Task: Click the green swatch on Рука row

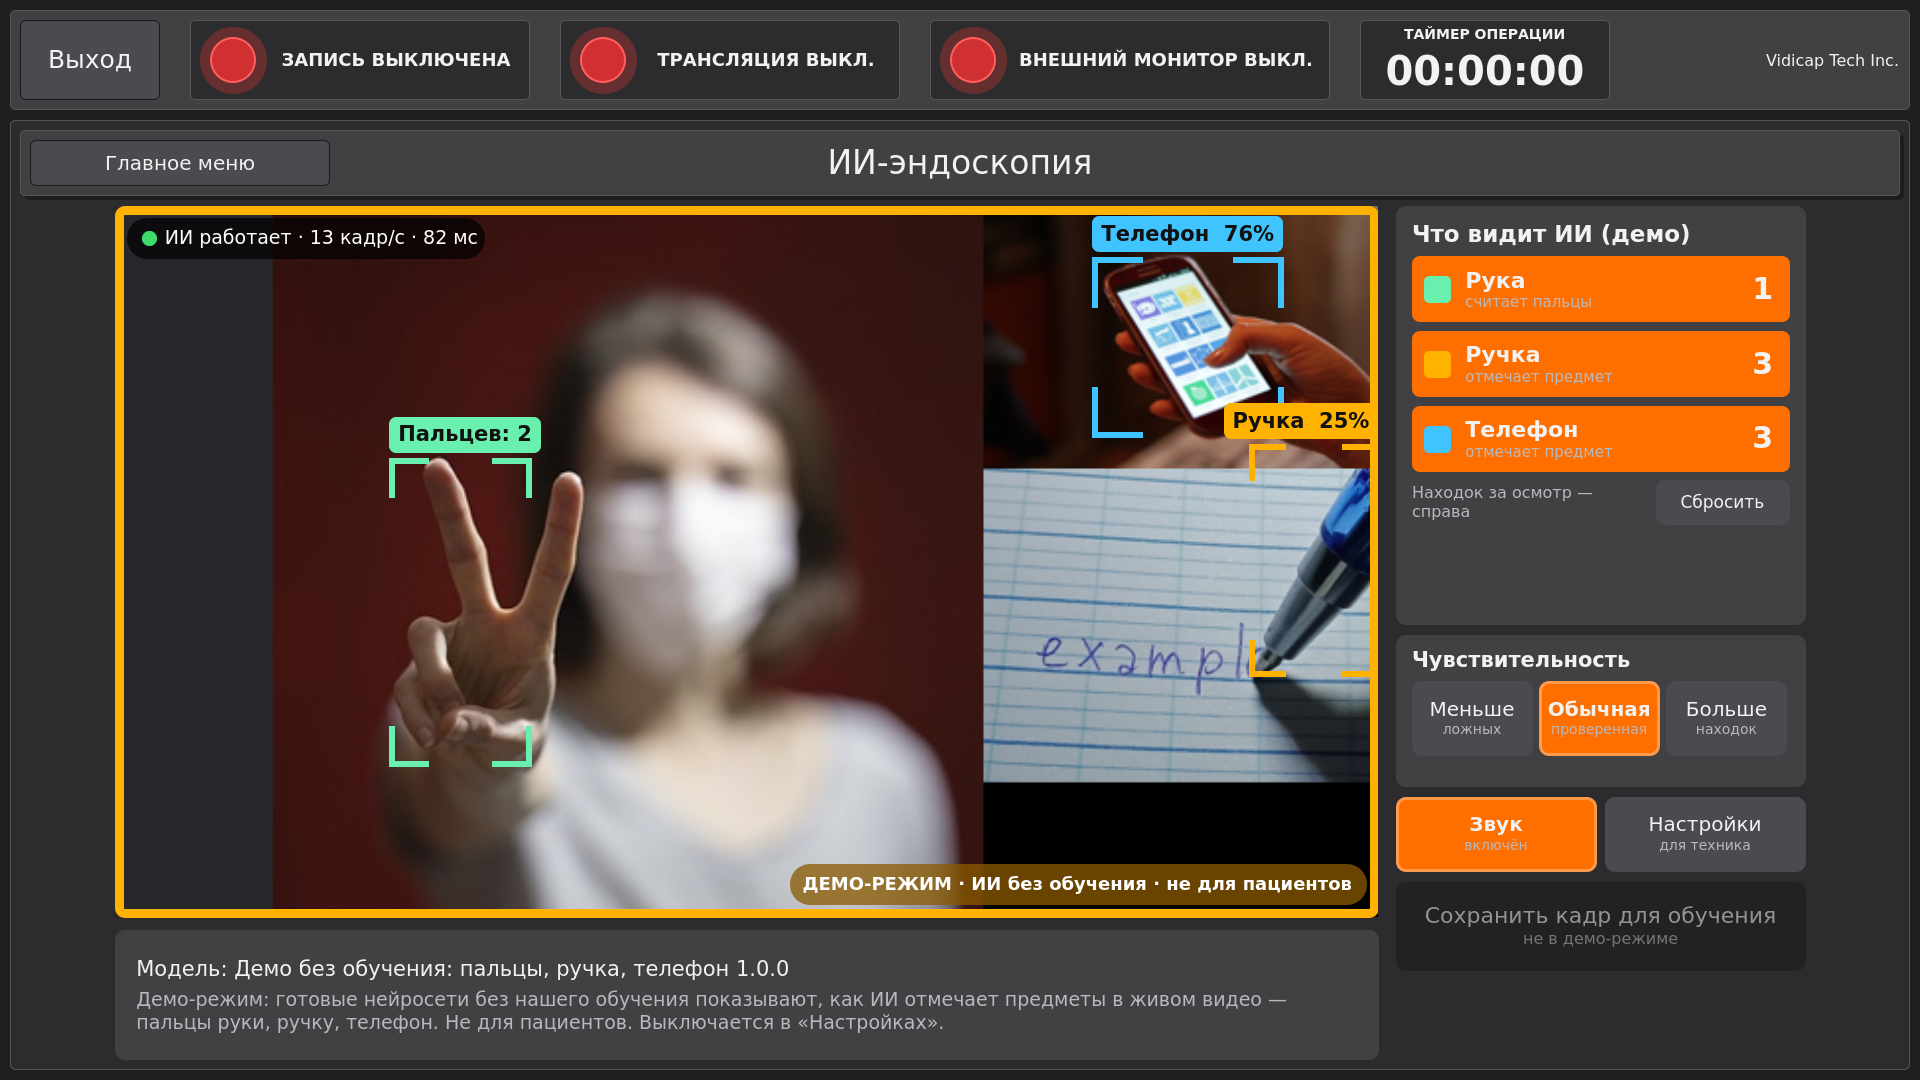Action: (1437, 289)
